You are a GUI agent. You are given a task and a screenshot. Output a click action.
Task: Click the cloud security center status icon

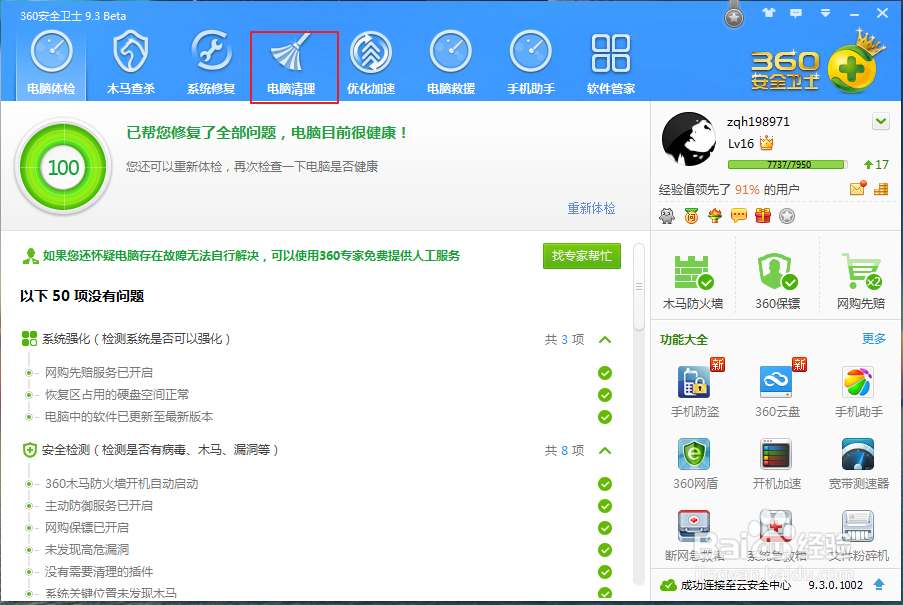[669, 585]
